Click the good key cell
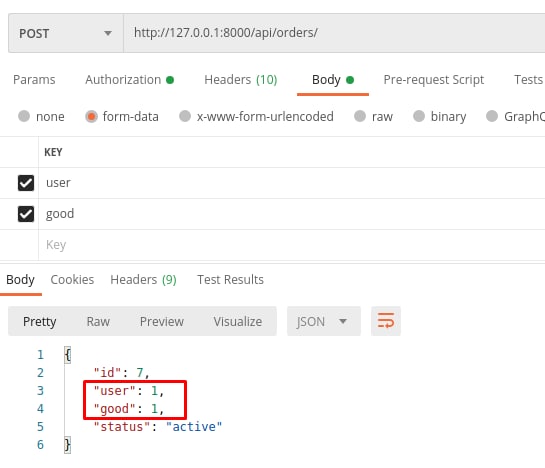This screenshot has width=545, height=468. click(x=292, y=214)
